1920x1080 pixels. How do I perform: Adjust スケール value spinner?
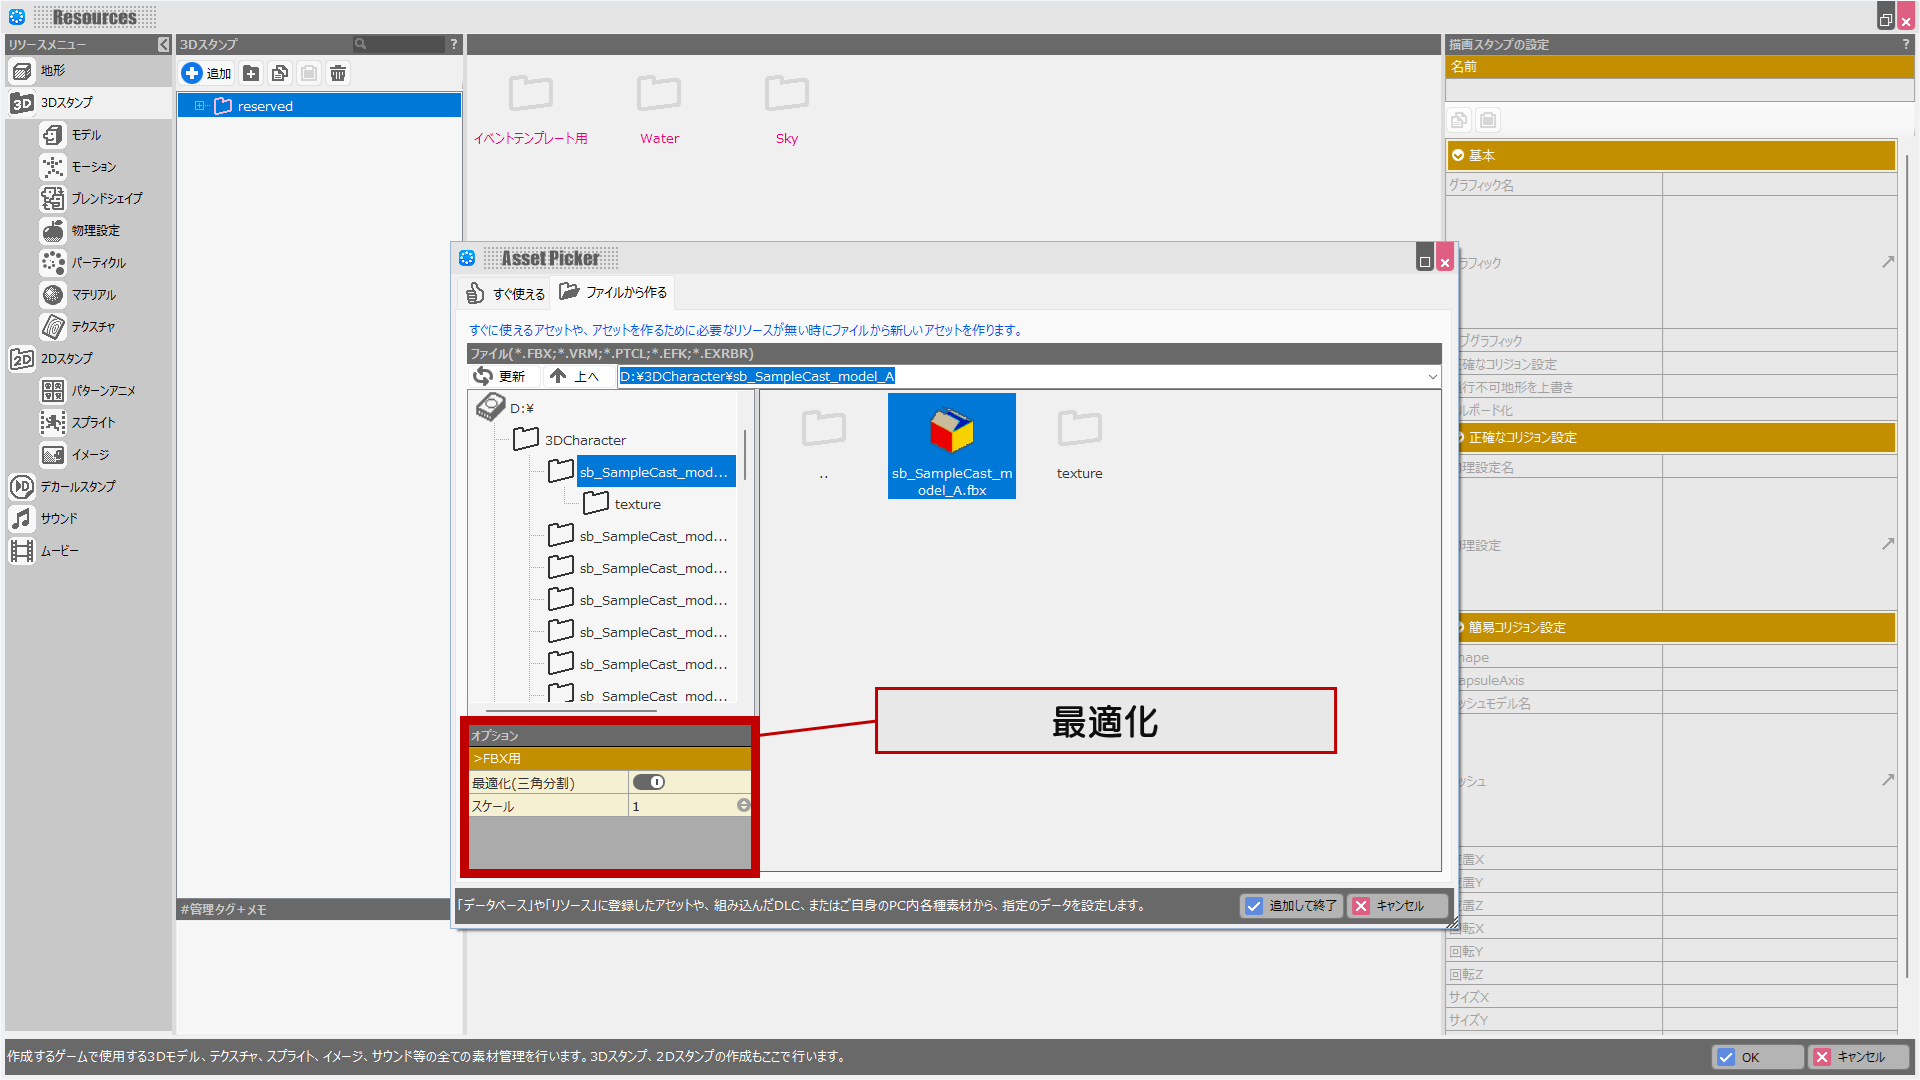(x=743, y=806)
